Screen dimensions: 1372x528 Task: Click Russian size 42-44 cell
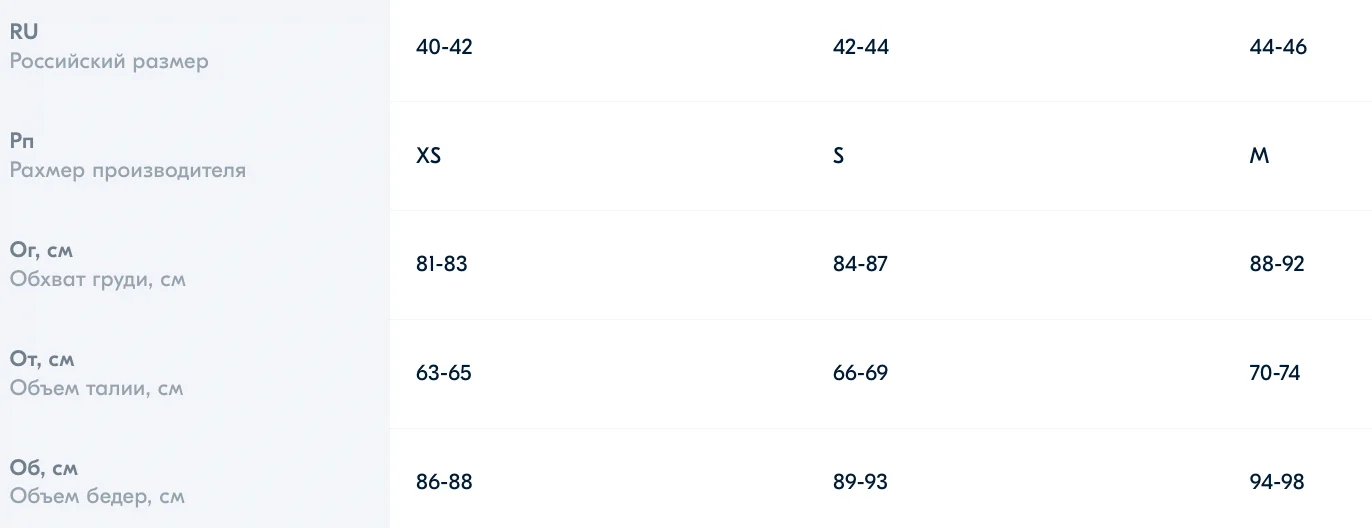tap(861, 47)
